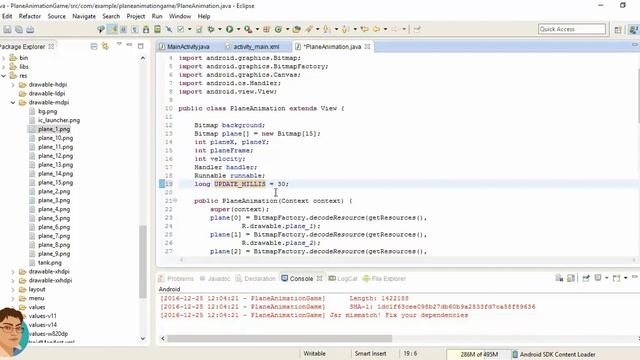Viewport: 640px width, 360px height.
Task: Open the Run button dropdown arrow
Action: tap(238, 29)
